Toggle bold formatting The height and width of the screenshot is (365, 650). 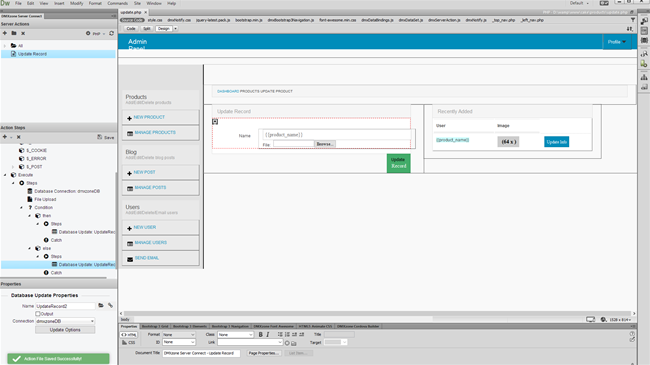pos(260,335)
